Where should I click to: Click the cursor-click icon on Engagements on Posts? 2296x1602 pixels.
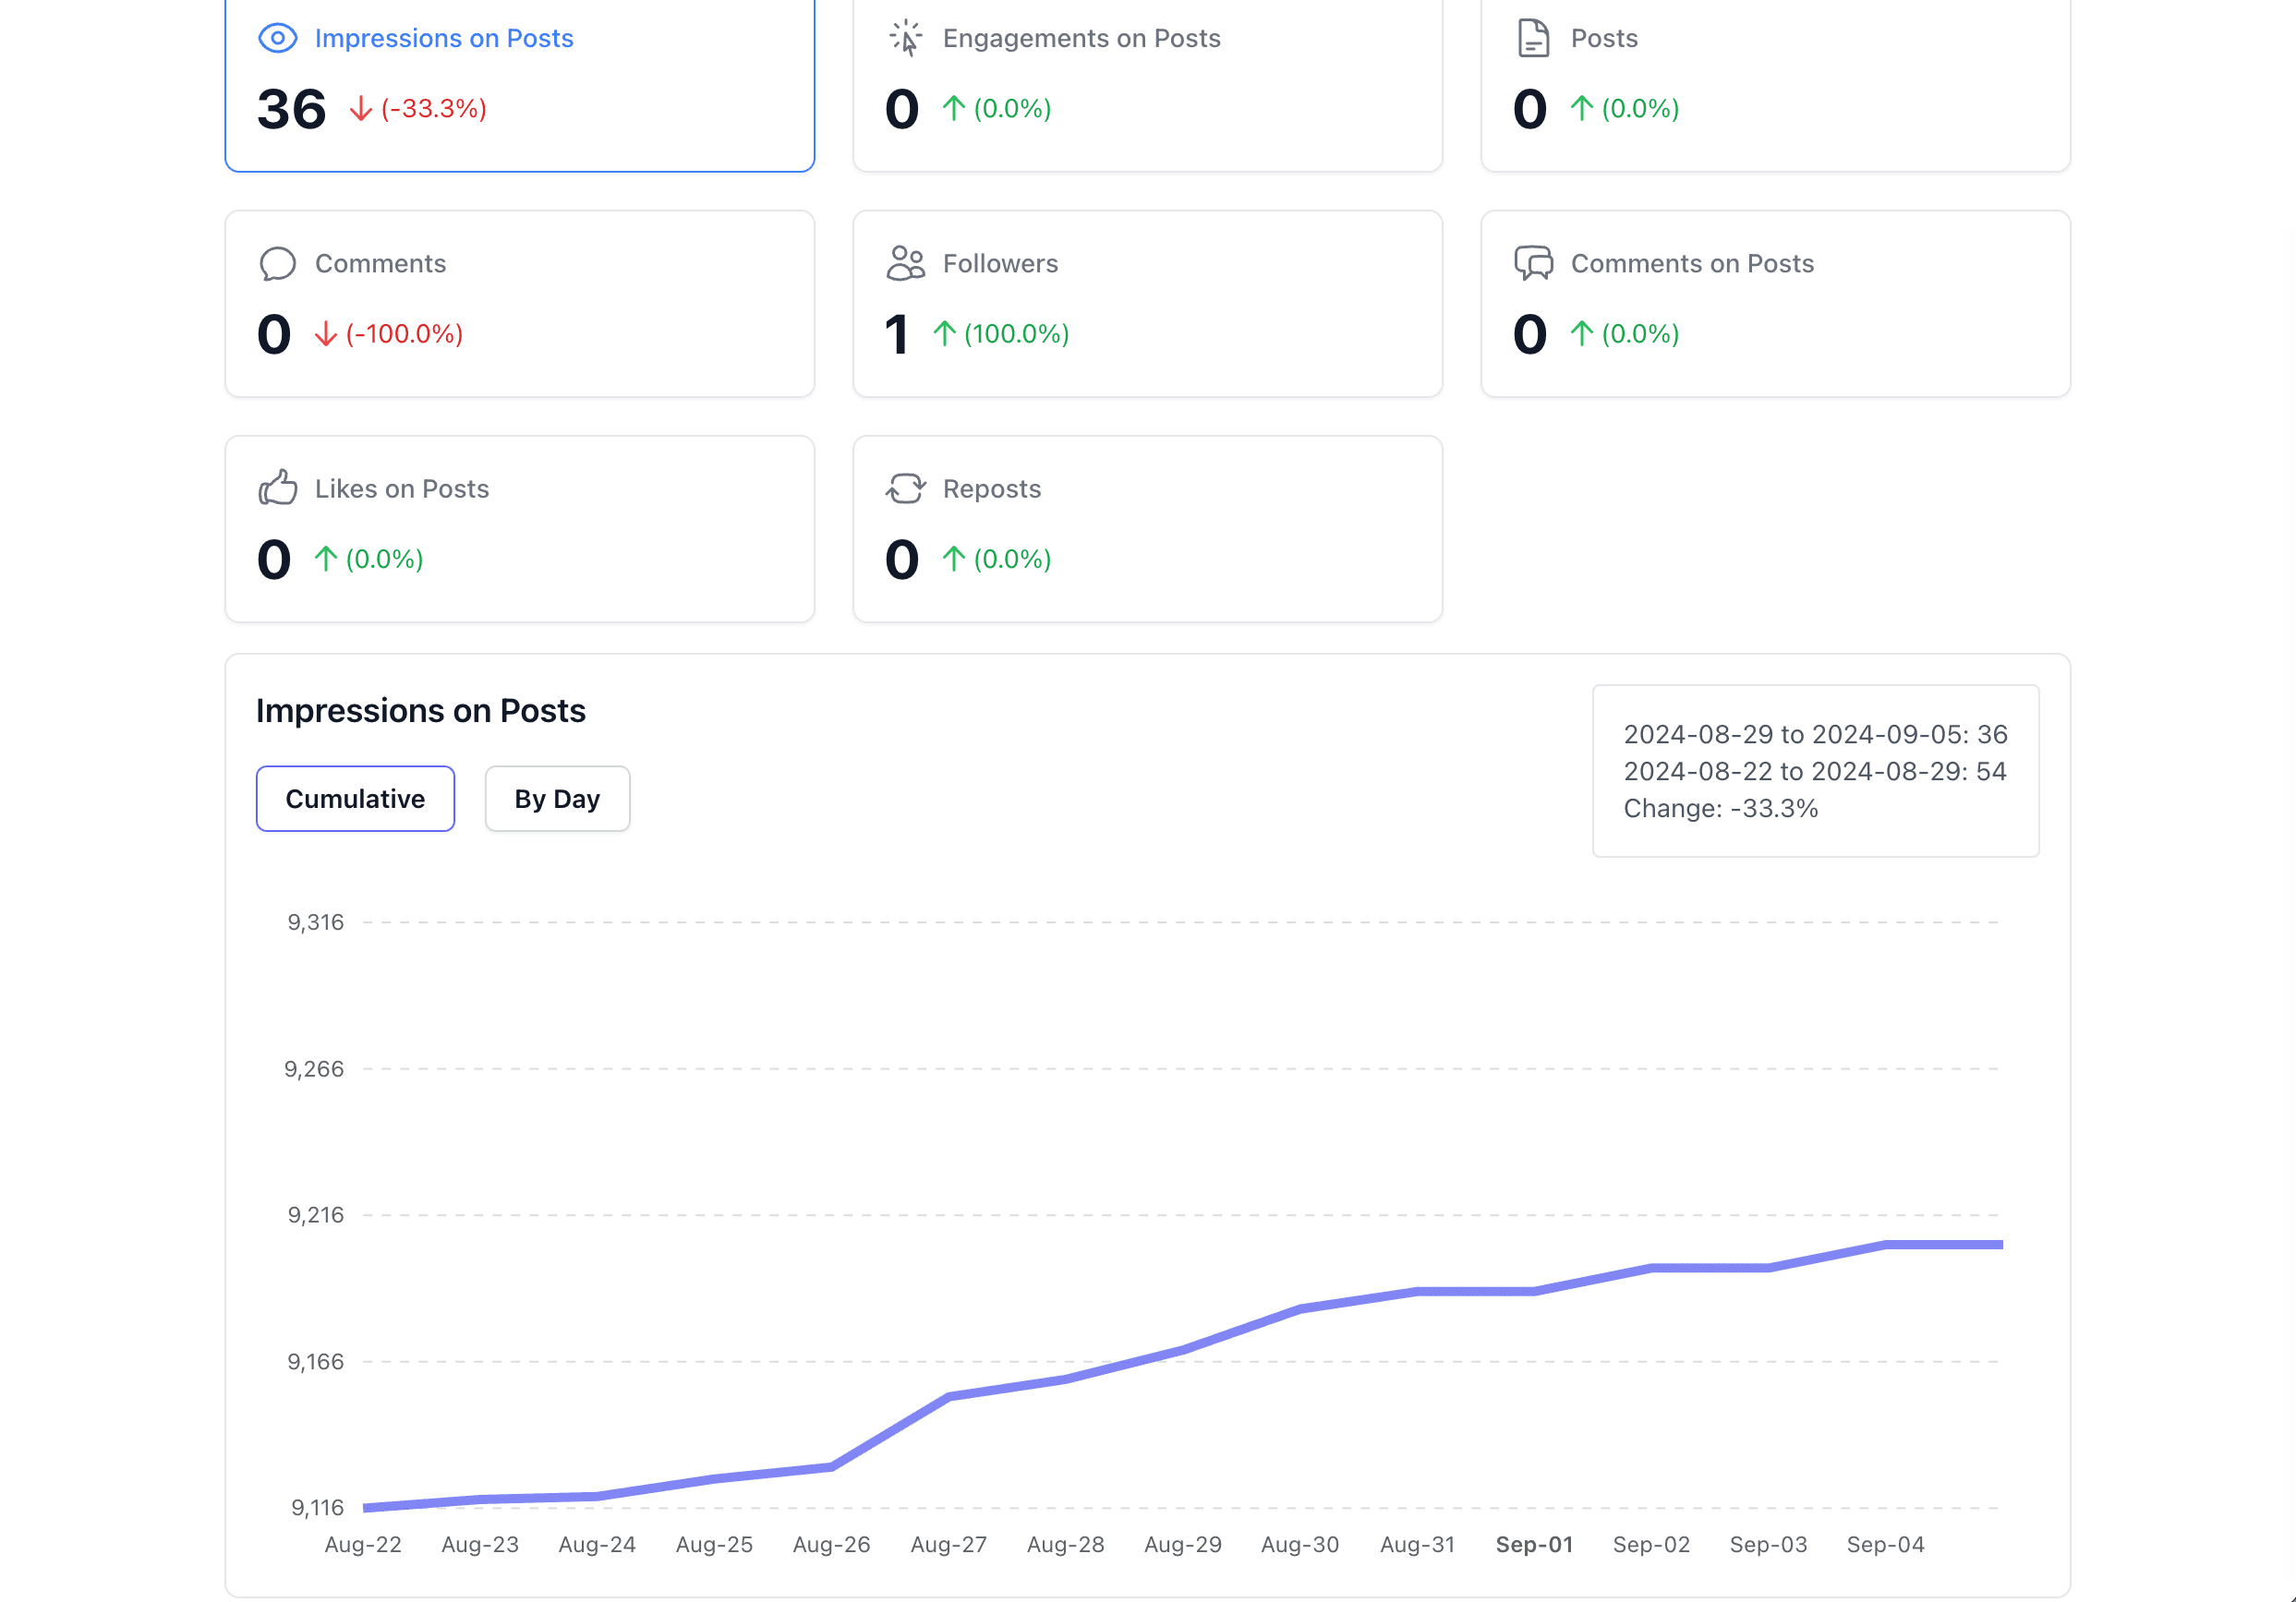(905, 38)
